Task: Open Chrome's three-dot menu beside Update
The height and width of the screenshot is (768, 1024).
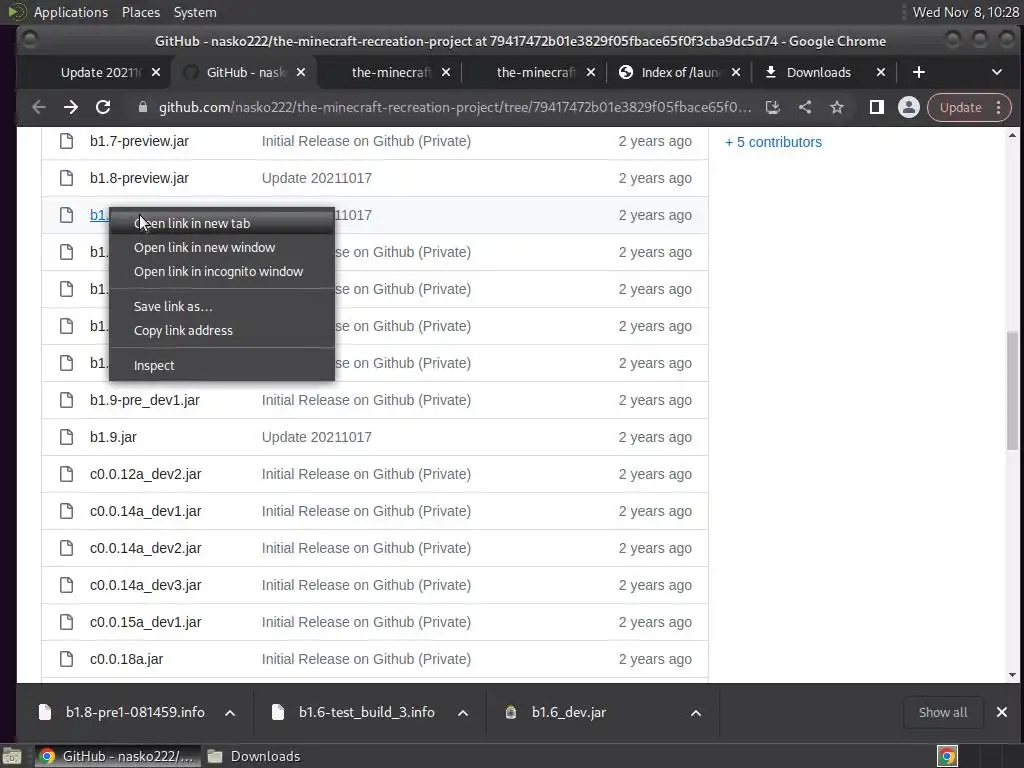Action: coord(999,108)
